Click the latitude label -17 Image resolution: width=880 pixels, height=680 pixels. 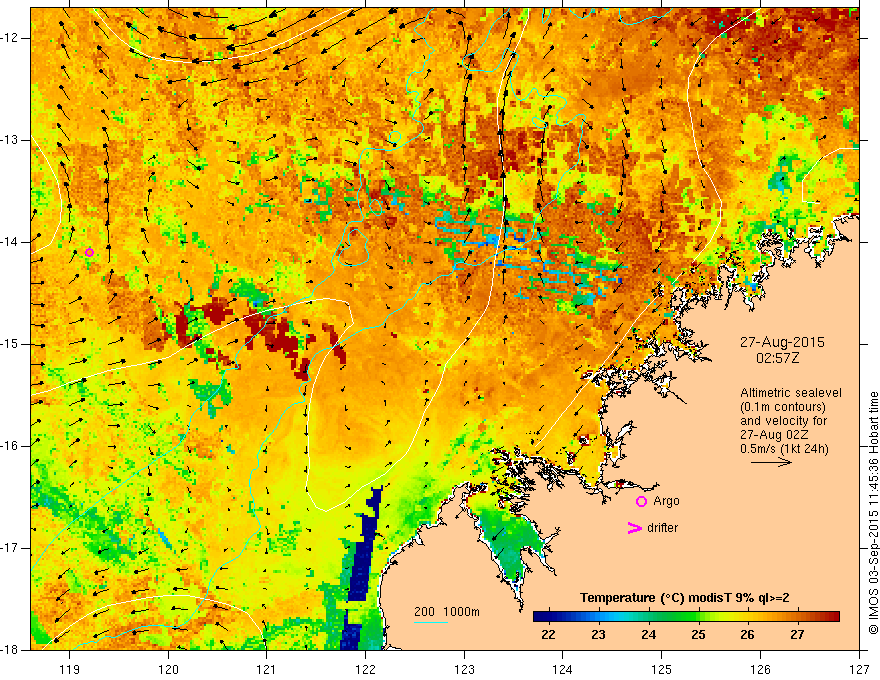point(11,548)
